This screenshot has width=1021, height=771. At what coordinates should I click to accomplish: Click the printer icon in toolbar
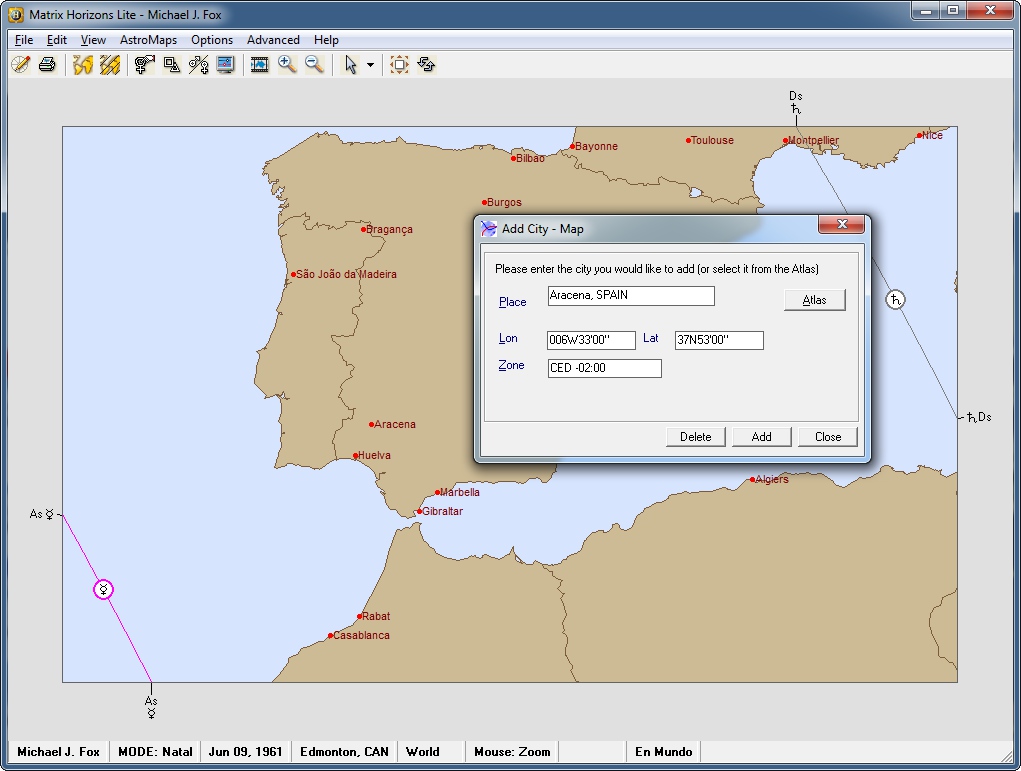47,64
